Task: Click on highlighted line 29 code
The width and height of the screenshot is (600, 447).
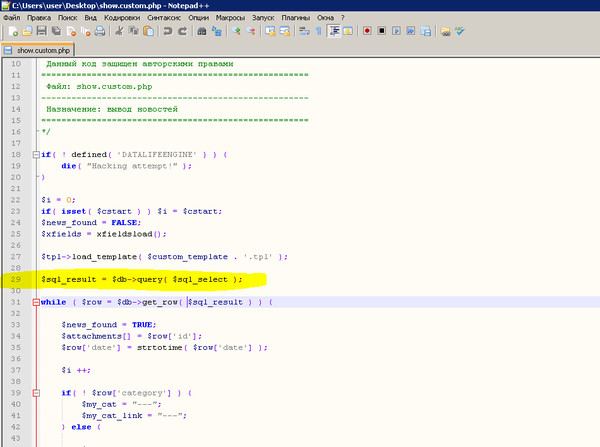Action: coord(141,279)
